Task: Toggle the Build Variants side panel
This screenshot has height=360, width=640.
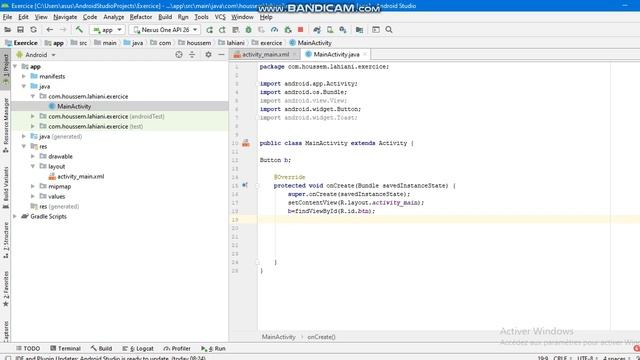Action: point(6,188)
